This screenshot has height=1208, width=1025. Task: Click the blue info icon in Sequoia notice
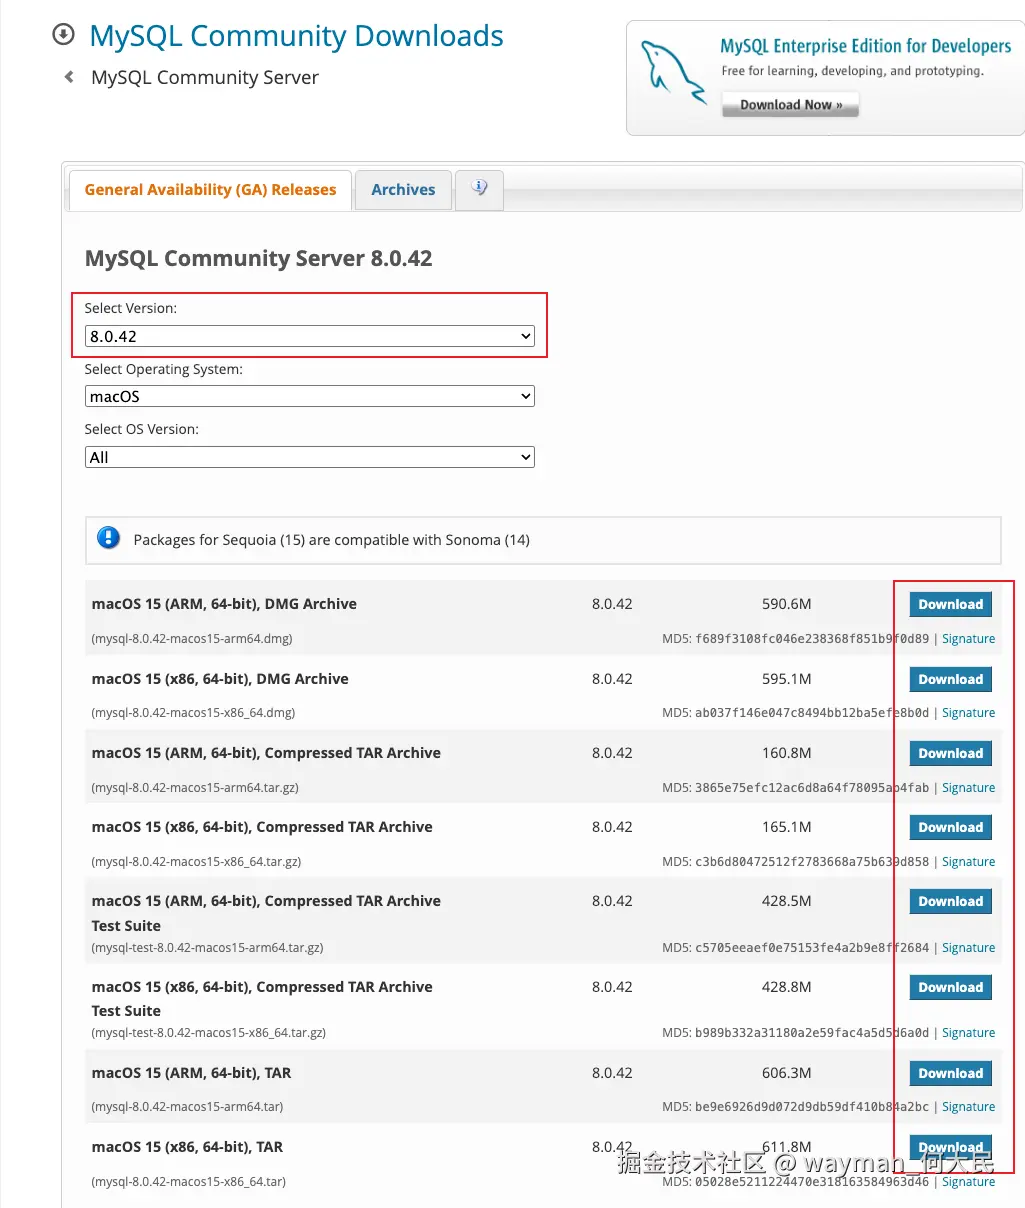(x=108, y=538)
